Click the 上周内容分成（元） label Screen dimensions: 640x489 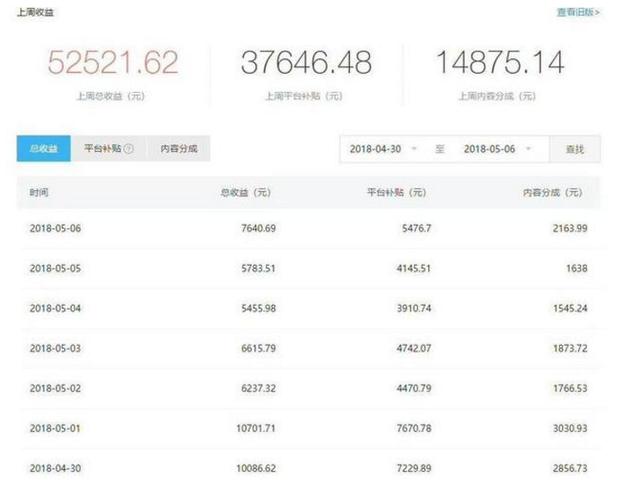(497, 96)
